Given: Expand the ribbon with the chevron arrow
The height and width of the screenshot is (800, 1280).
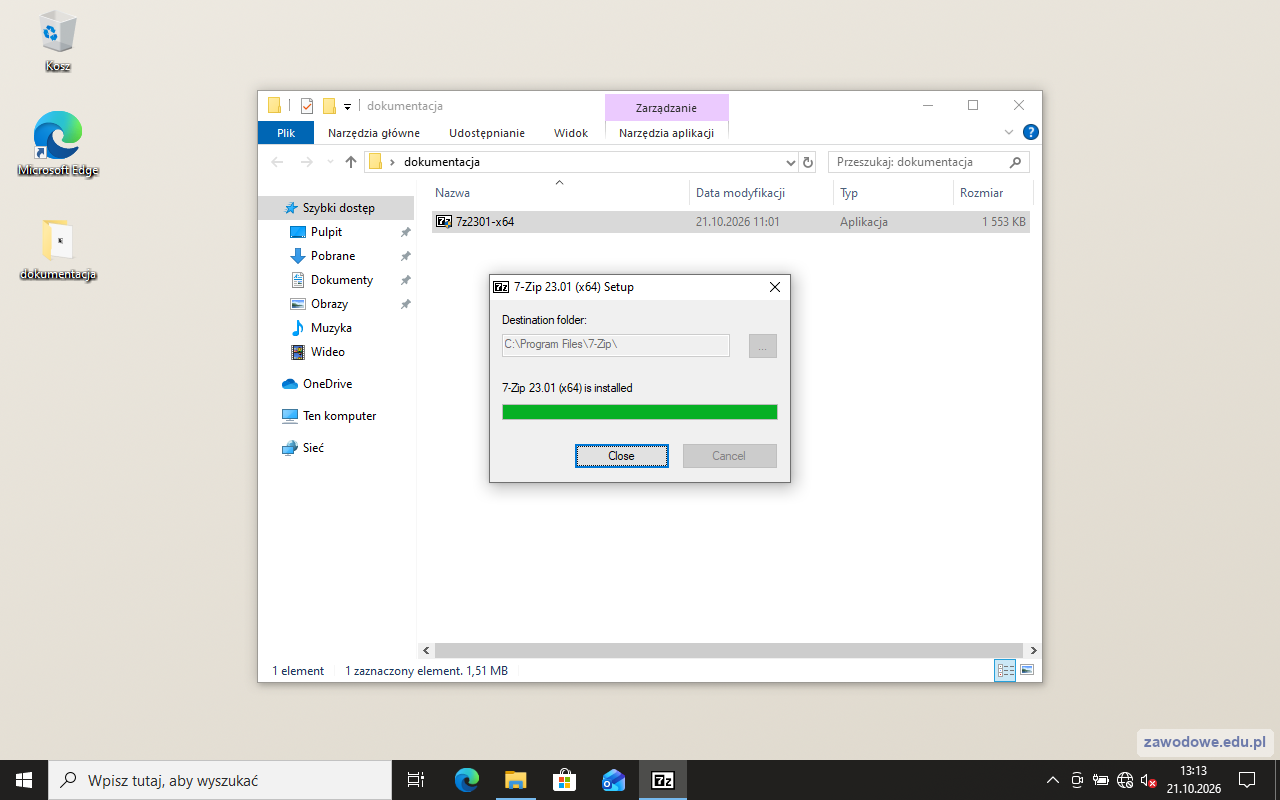Looking at the screenshot, I should tap(1009, 132).
